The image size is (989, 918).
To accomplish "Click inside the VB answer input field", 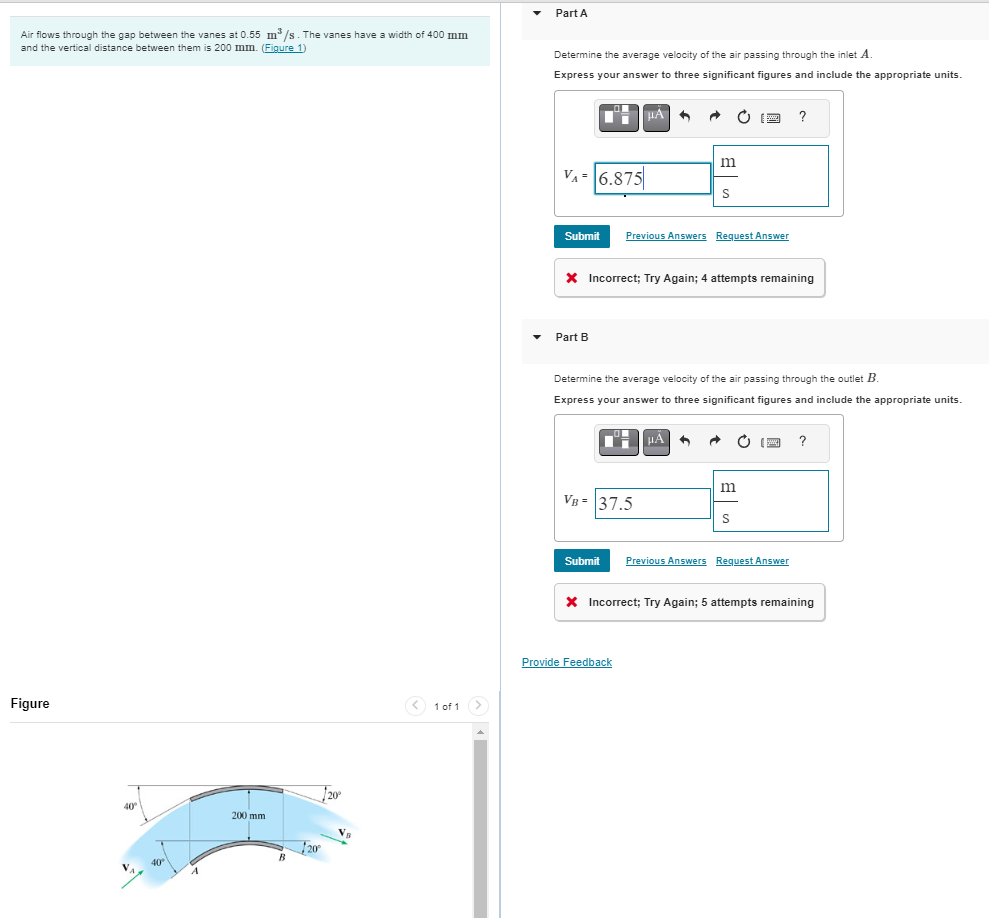I will [652, 503].
